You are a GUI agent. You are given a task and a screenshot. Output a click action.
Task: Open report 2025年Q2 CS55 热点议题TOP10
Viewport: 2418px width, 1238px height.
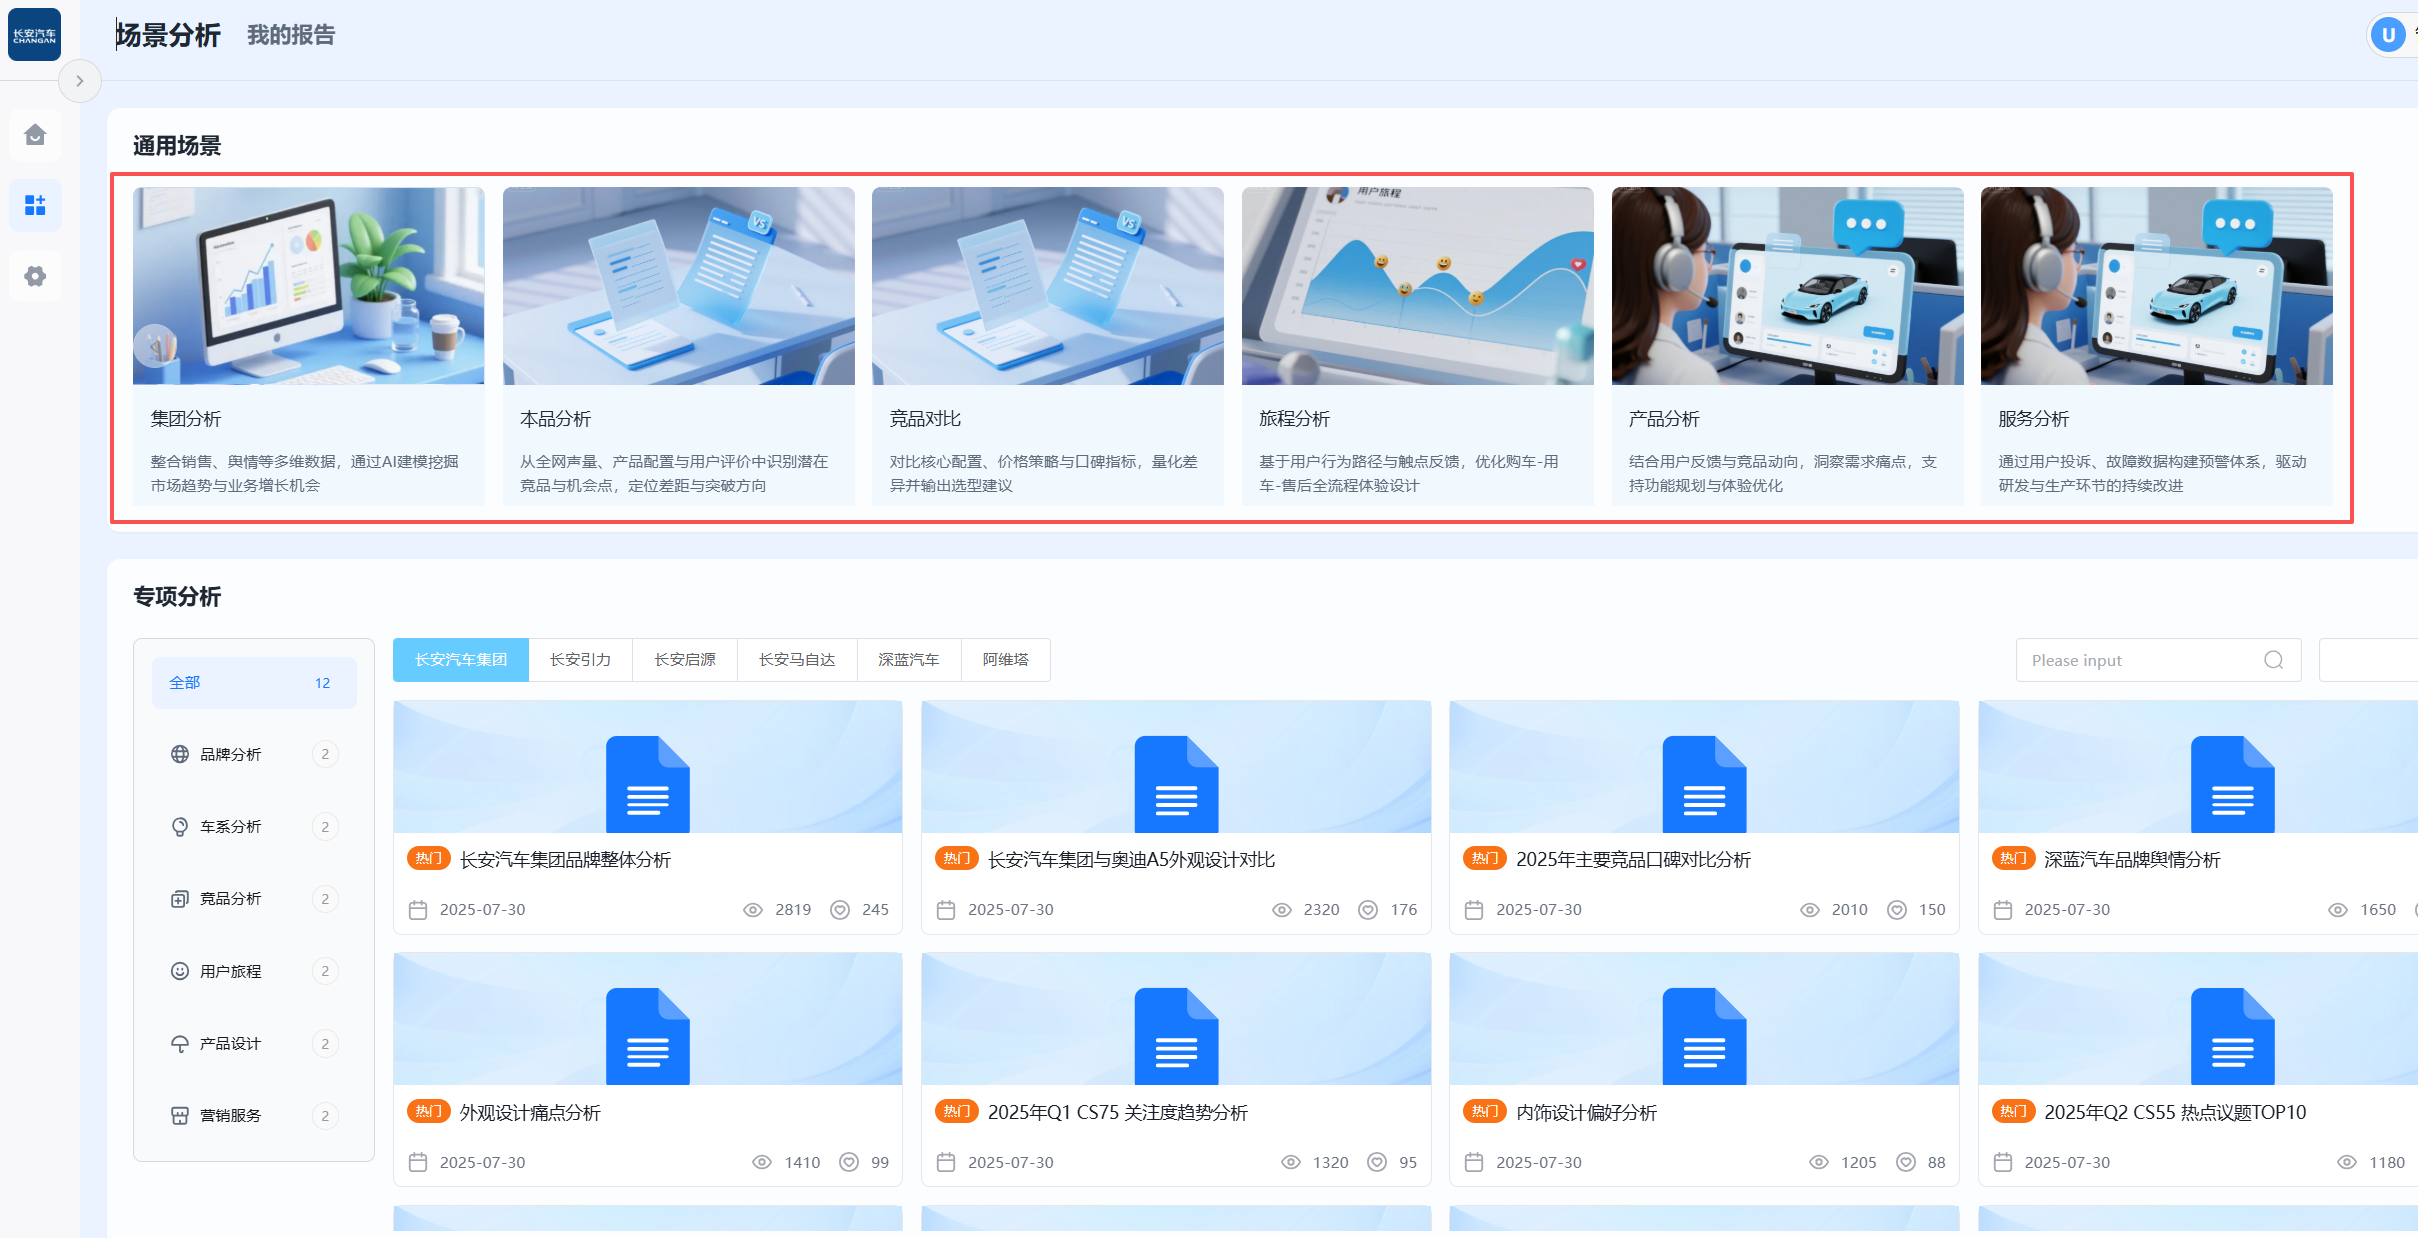[x=2175, y=1113]
